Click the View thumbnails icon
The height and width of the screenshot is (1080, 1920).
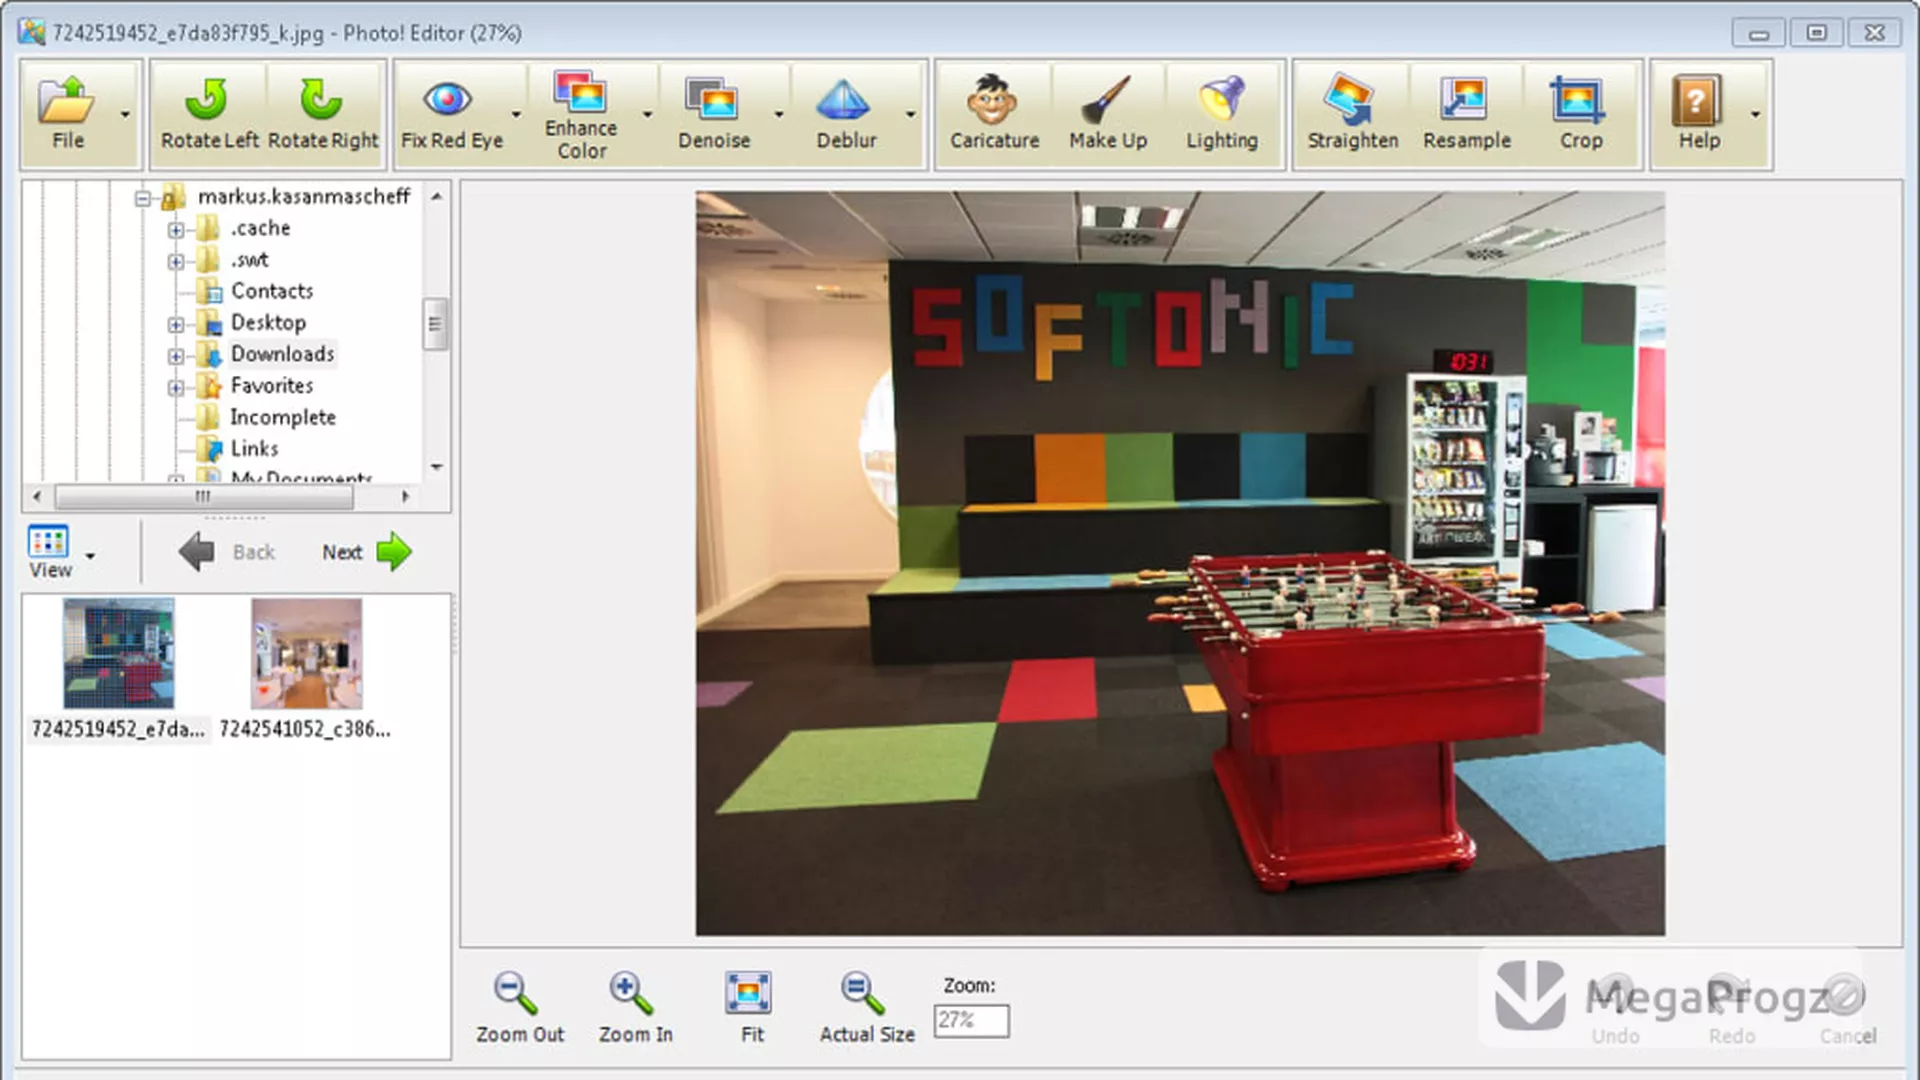coord(49,552)
